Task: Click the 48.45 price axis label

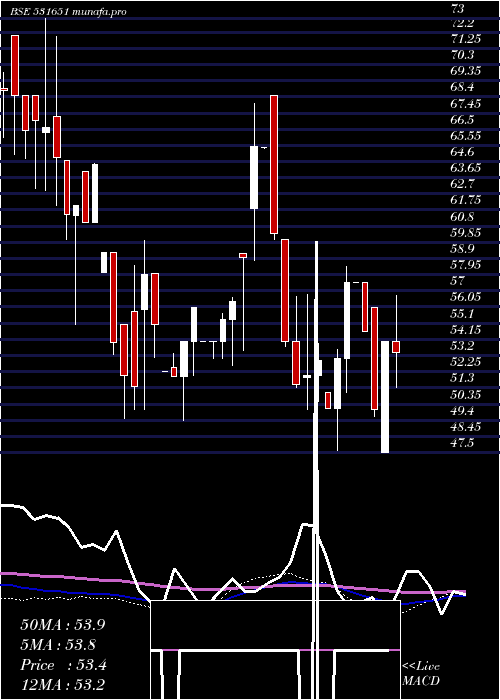Action: 466,426
